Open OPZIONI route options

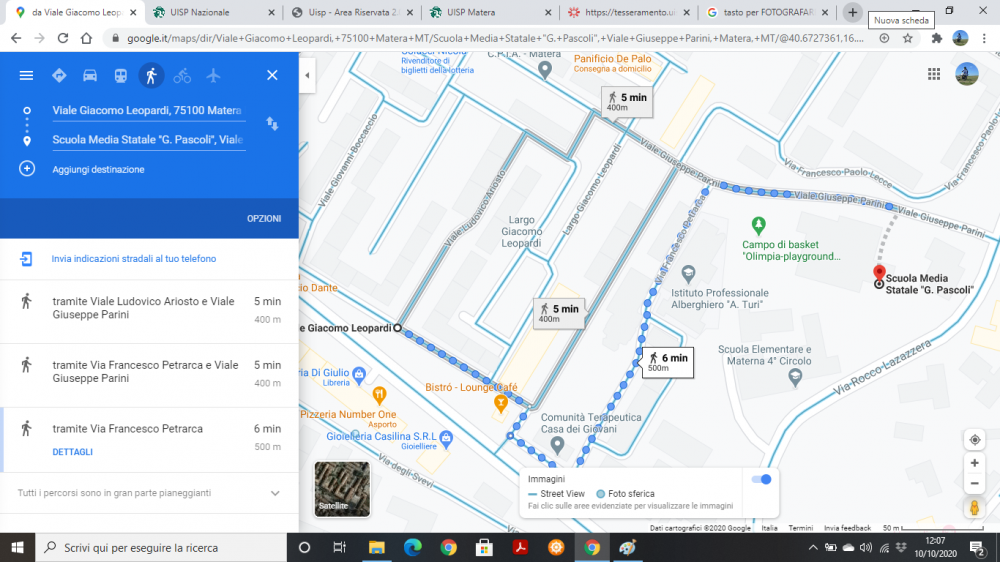(x=264, y=218)
